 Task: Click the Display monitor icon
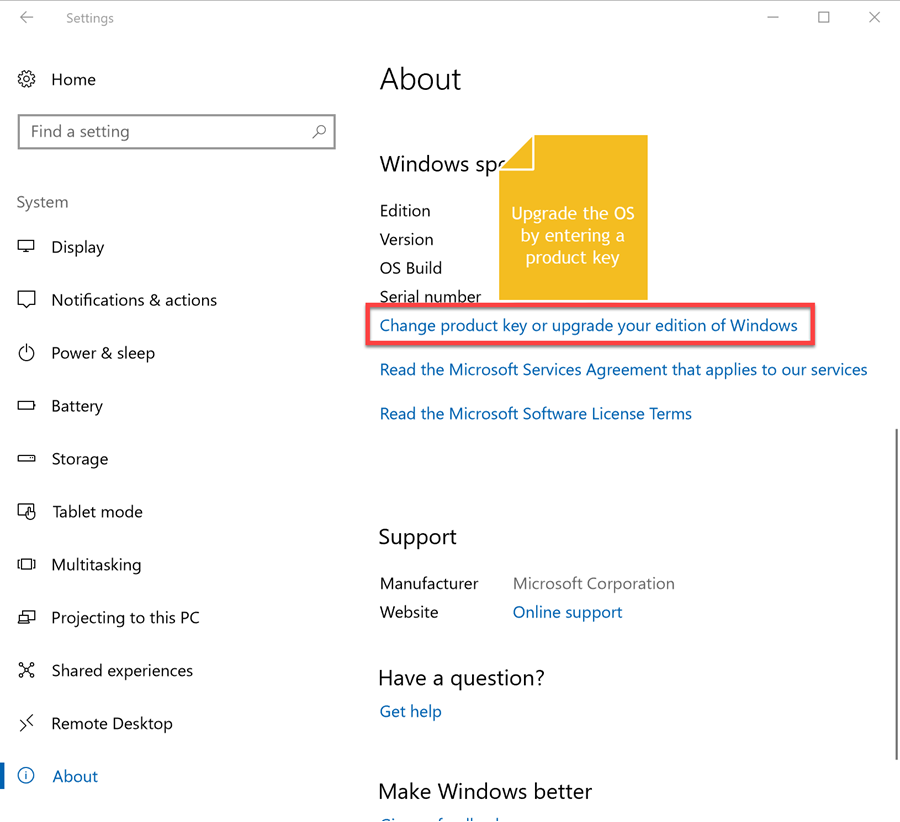(x=27, y=247)
